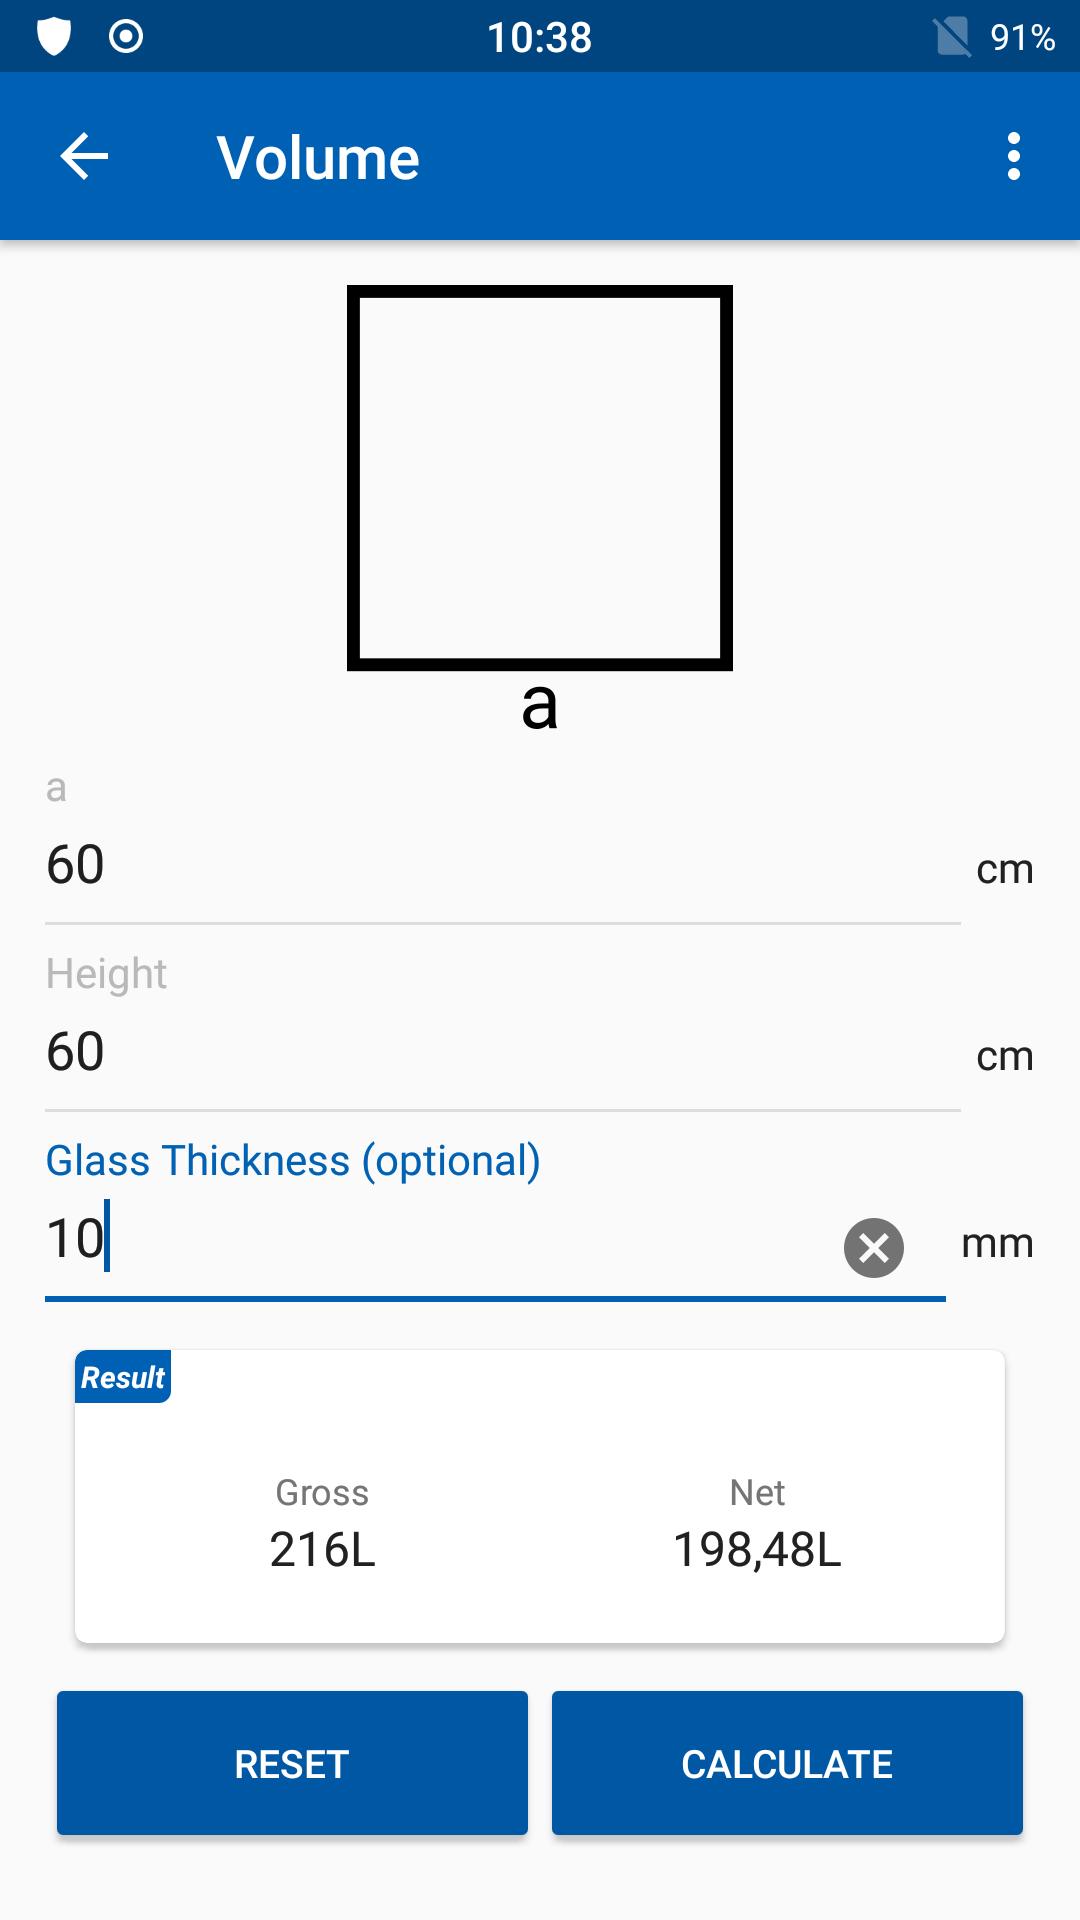Select the Result label on the output card
Image resolution: width=1080 pixels, height=1920 pixels.
[123, 1377]
